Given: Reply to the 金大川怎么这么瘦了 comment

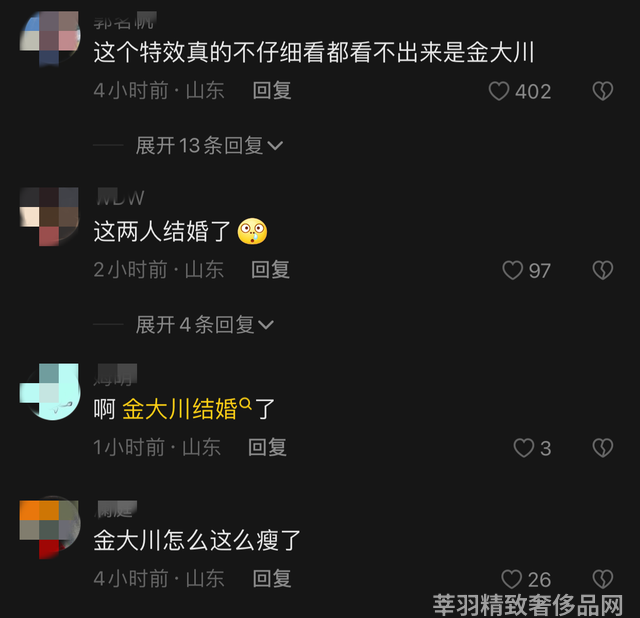Looking at the screenshot, I should (272, 579).
